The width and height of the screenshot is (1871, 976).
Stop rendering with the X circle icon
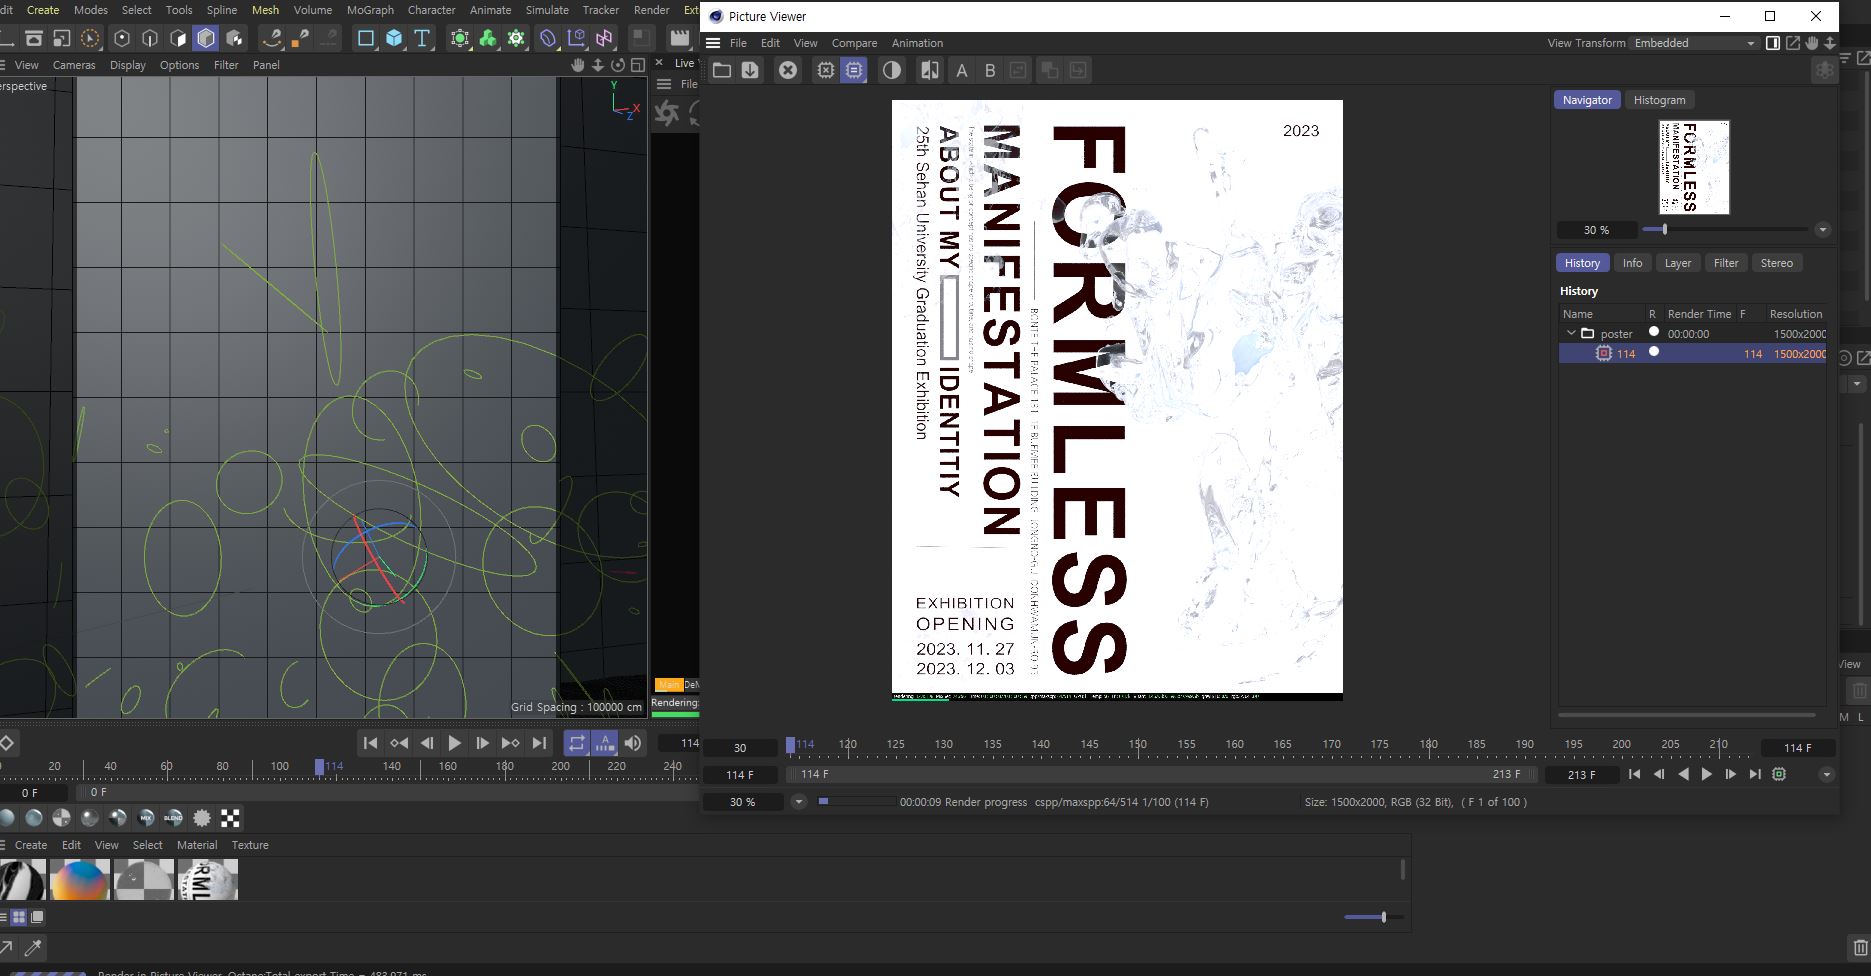[788, 70]
